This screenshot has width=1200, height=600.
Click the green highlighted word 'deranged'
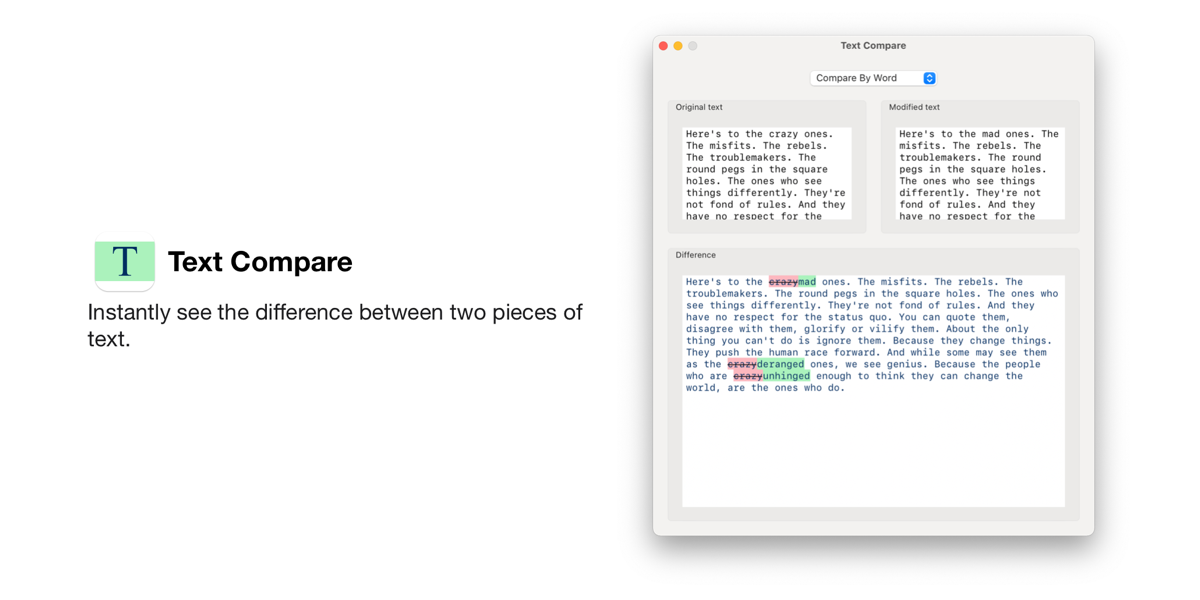point(781,364)
